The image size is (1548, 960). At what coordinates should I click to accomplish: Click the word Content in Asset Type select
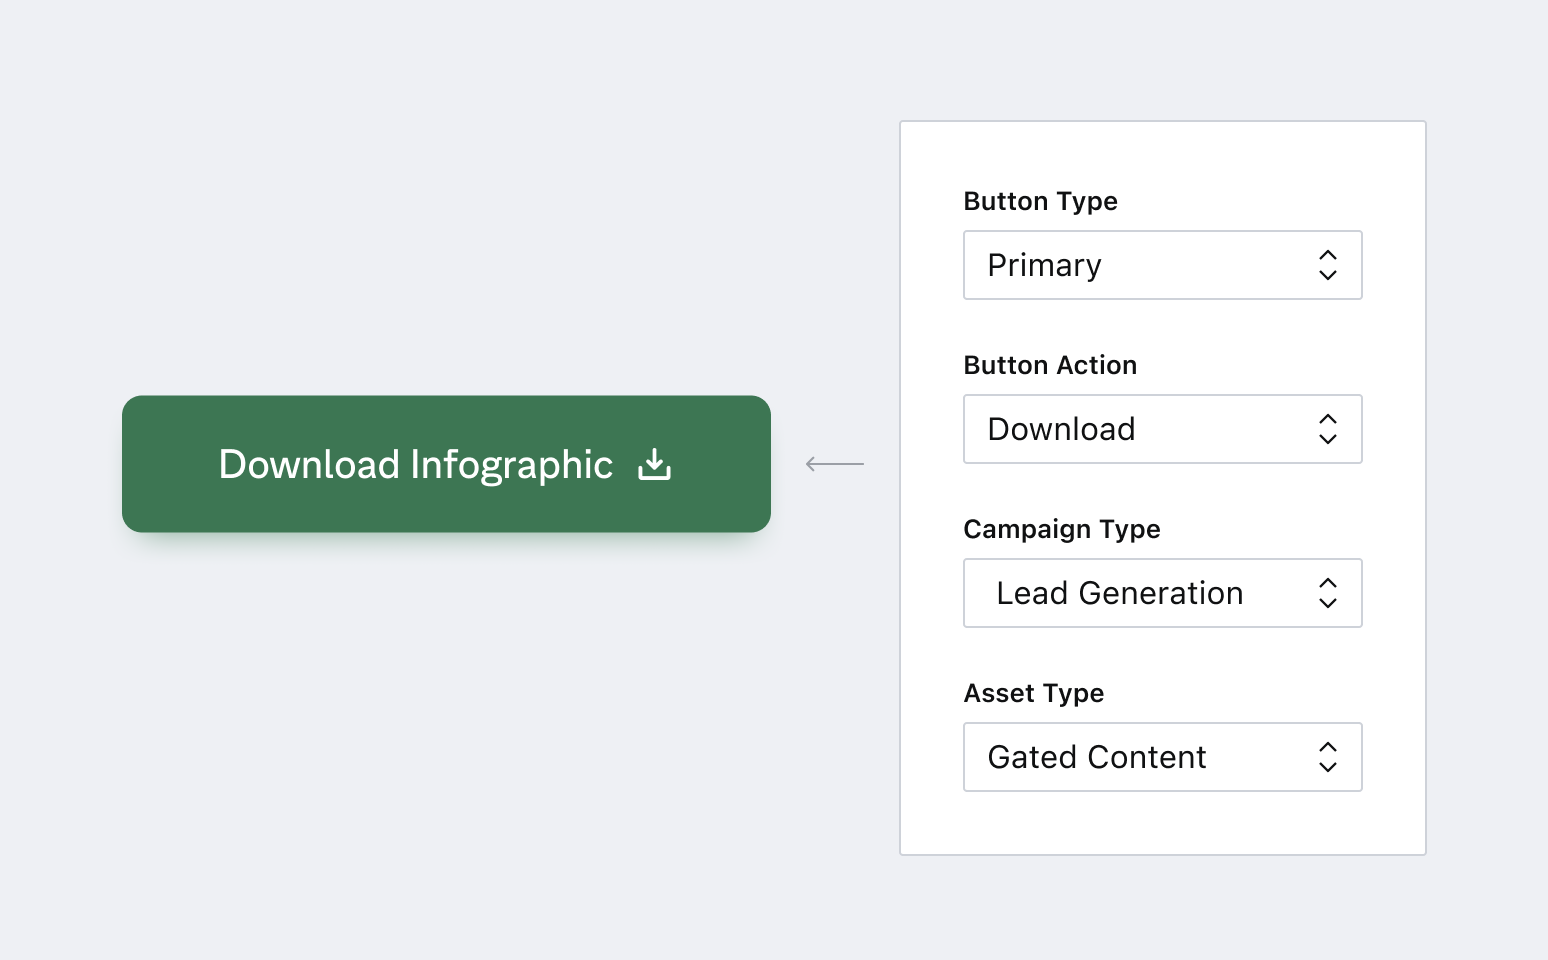(x=1147, y=757)
